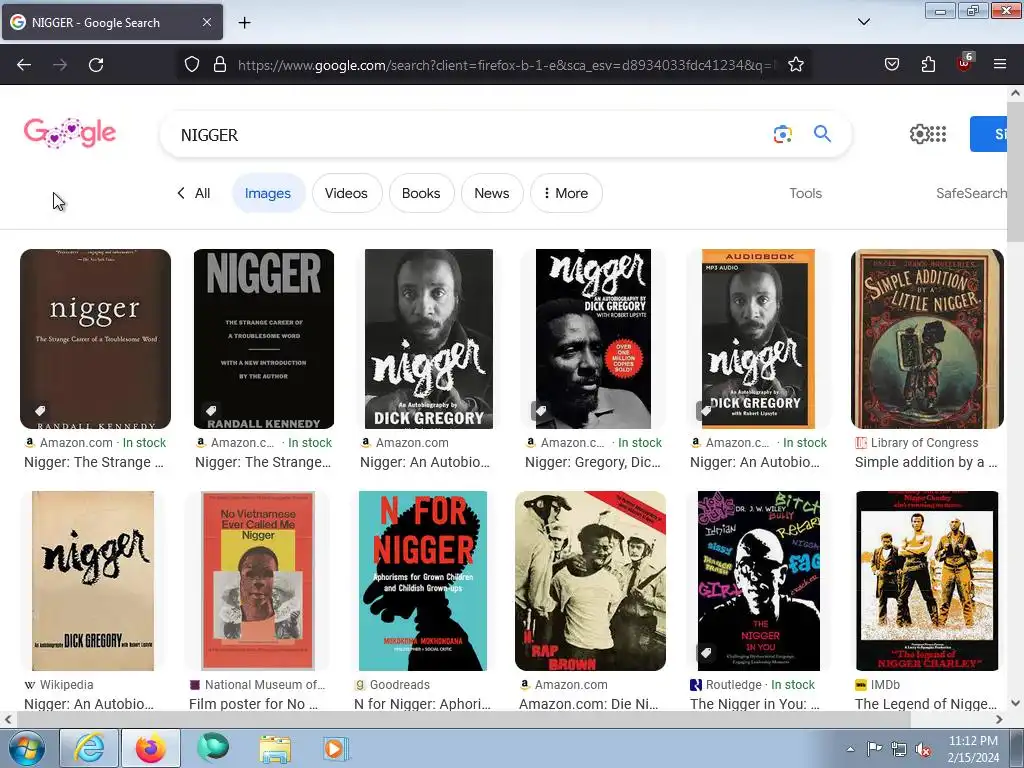Image resolution: width=1024 pixels, height=768 pixels.
Task: Switch to the Books filter tab
Action: [421, 193]
